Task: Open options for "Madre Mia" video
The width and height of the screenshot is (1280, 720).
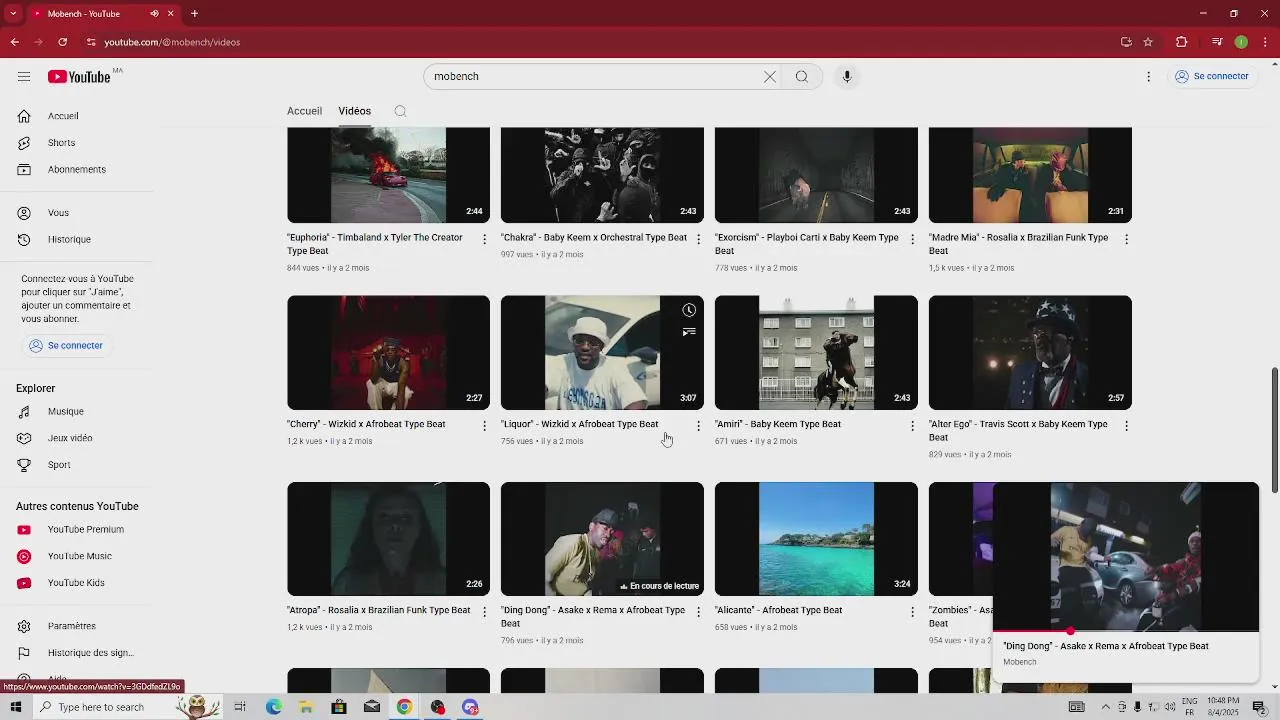Action: coord(1126,239)
